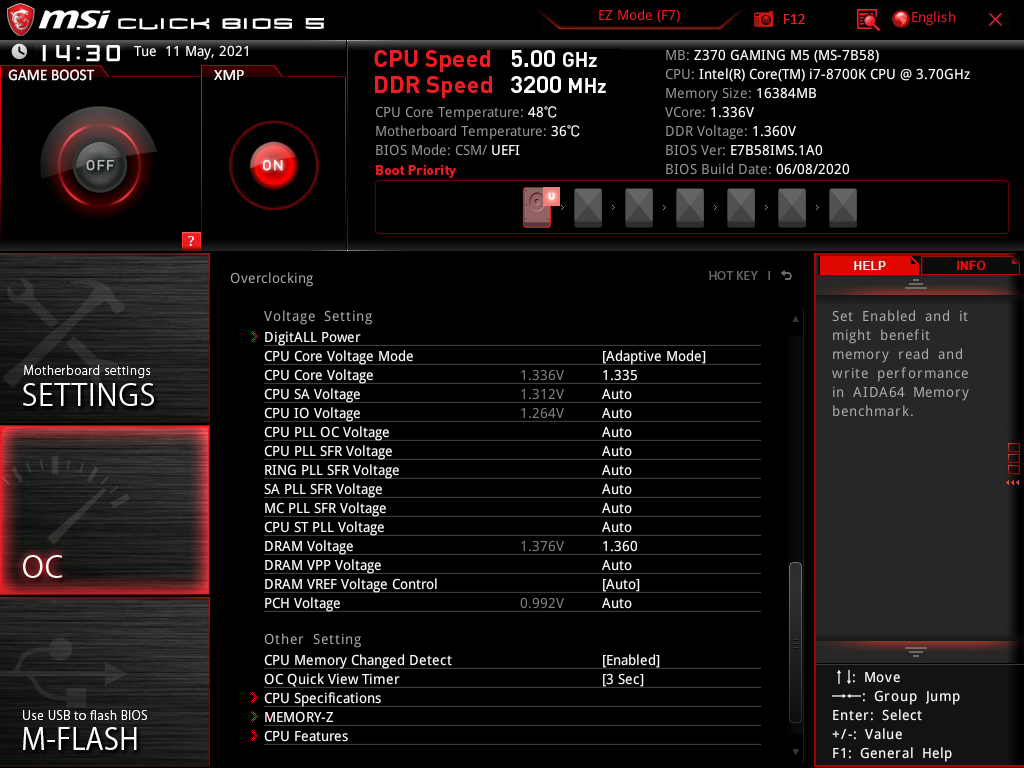Select the RING PLL SFR Voltage row
1024x768 pixels.
tap(512, 470)
